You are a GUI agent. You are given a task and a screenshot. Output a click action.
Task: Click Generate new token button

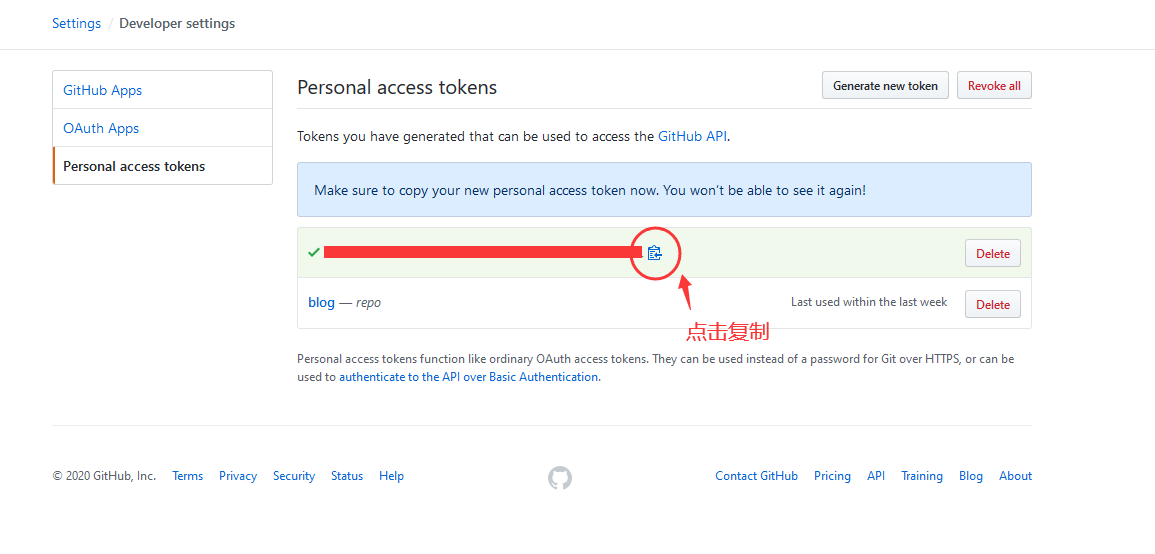click(x=885, y=86)
